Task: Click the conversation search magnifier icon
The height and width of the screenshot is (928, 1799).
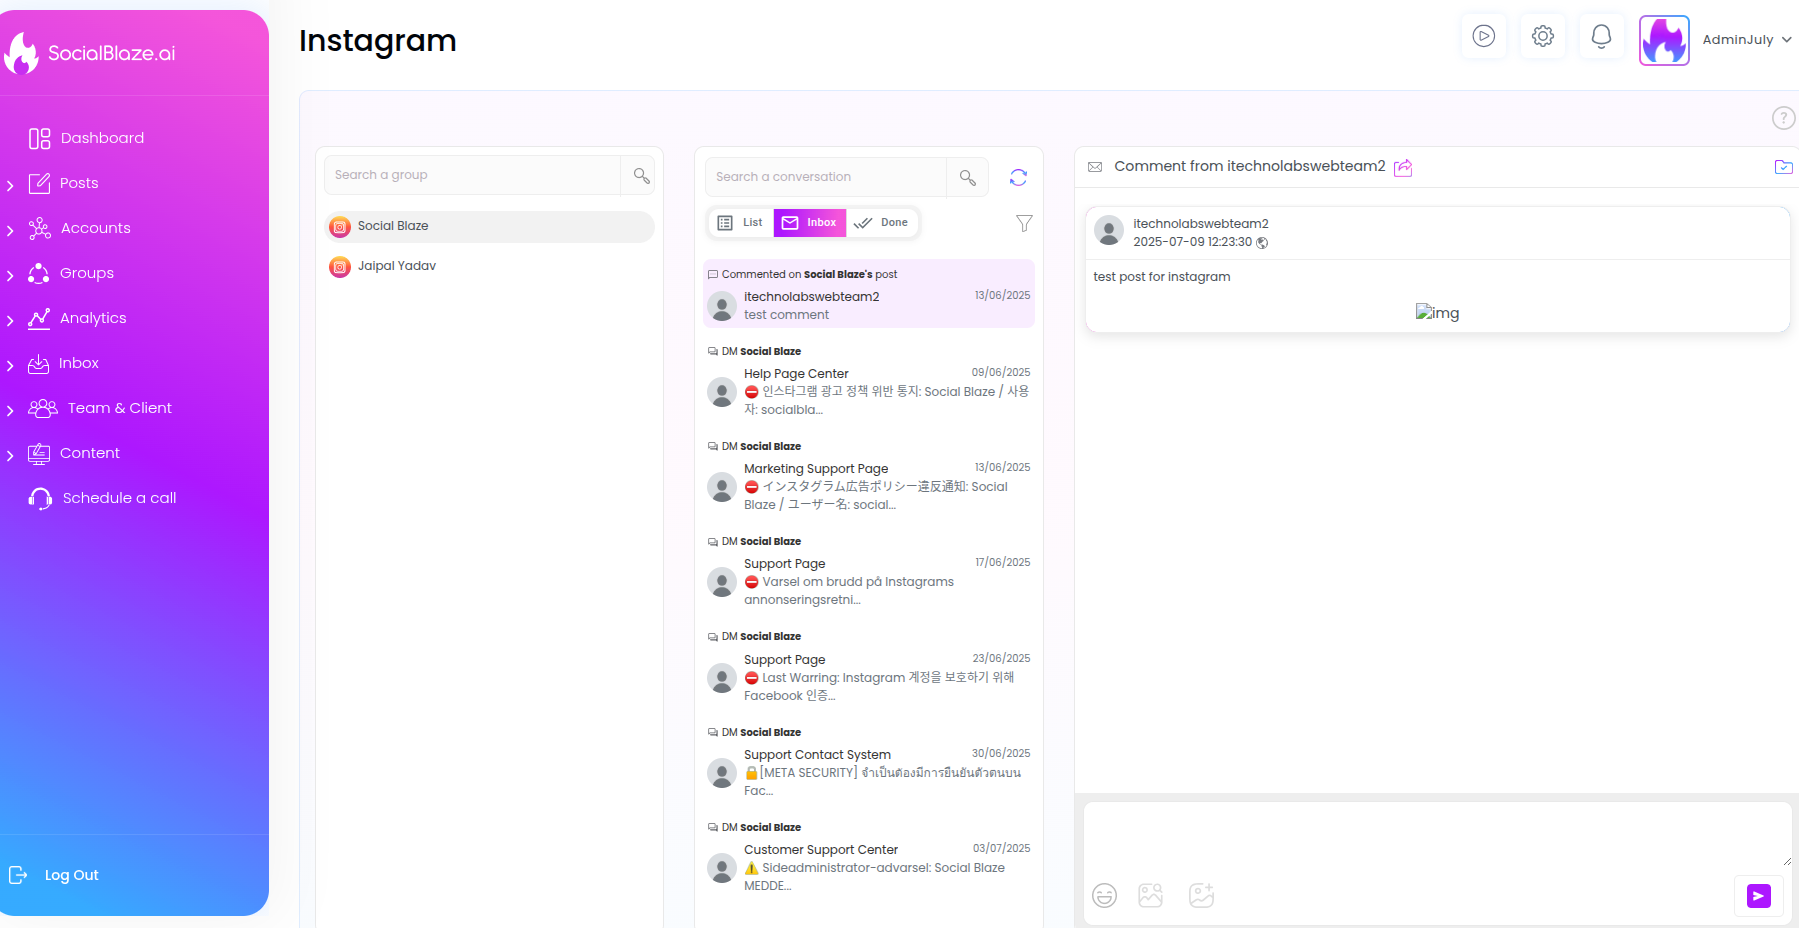Action: (x=967, y=178)
